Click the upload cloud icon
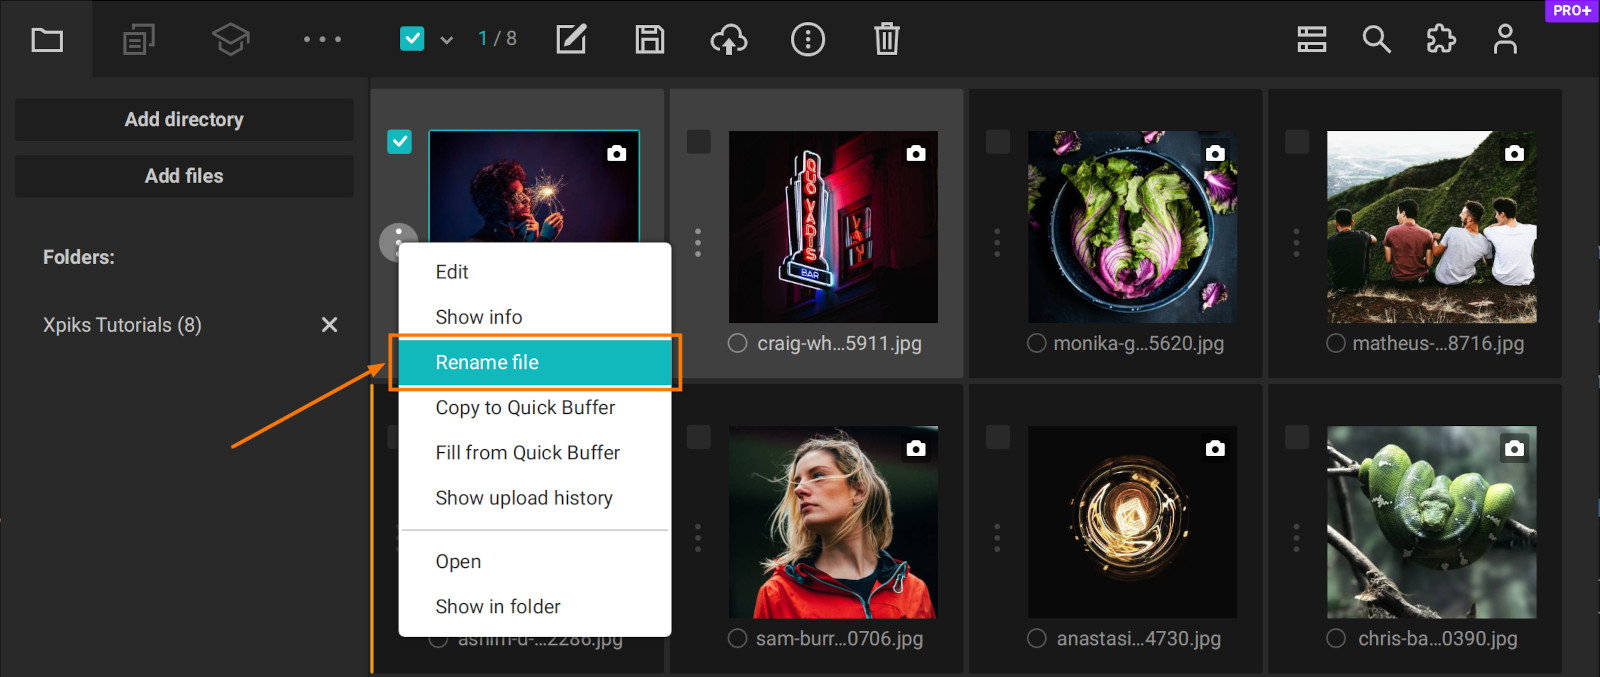This screenshot has height=677, width=1600. point(728,40)
